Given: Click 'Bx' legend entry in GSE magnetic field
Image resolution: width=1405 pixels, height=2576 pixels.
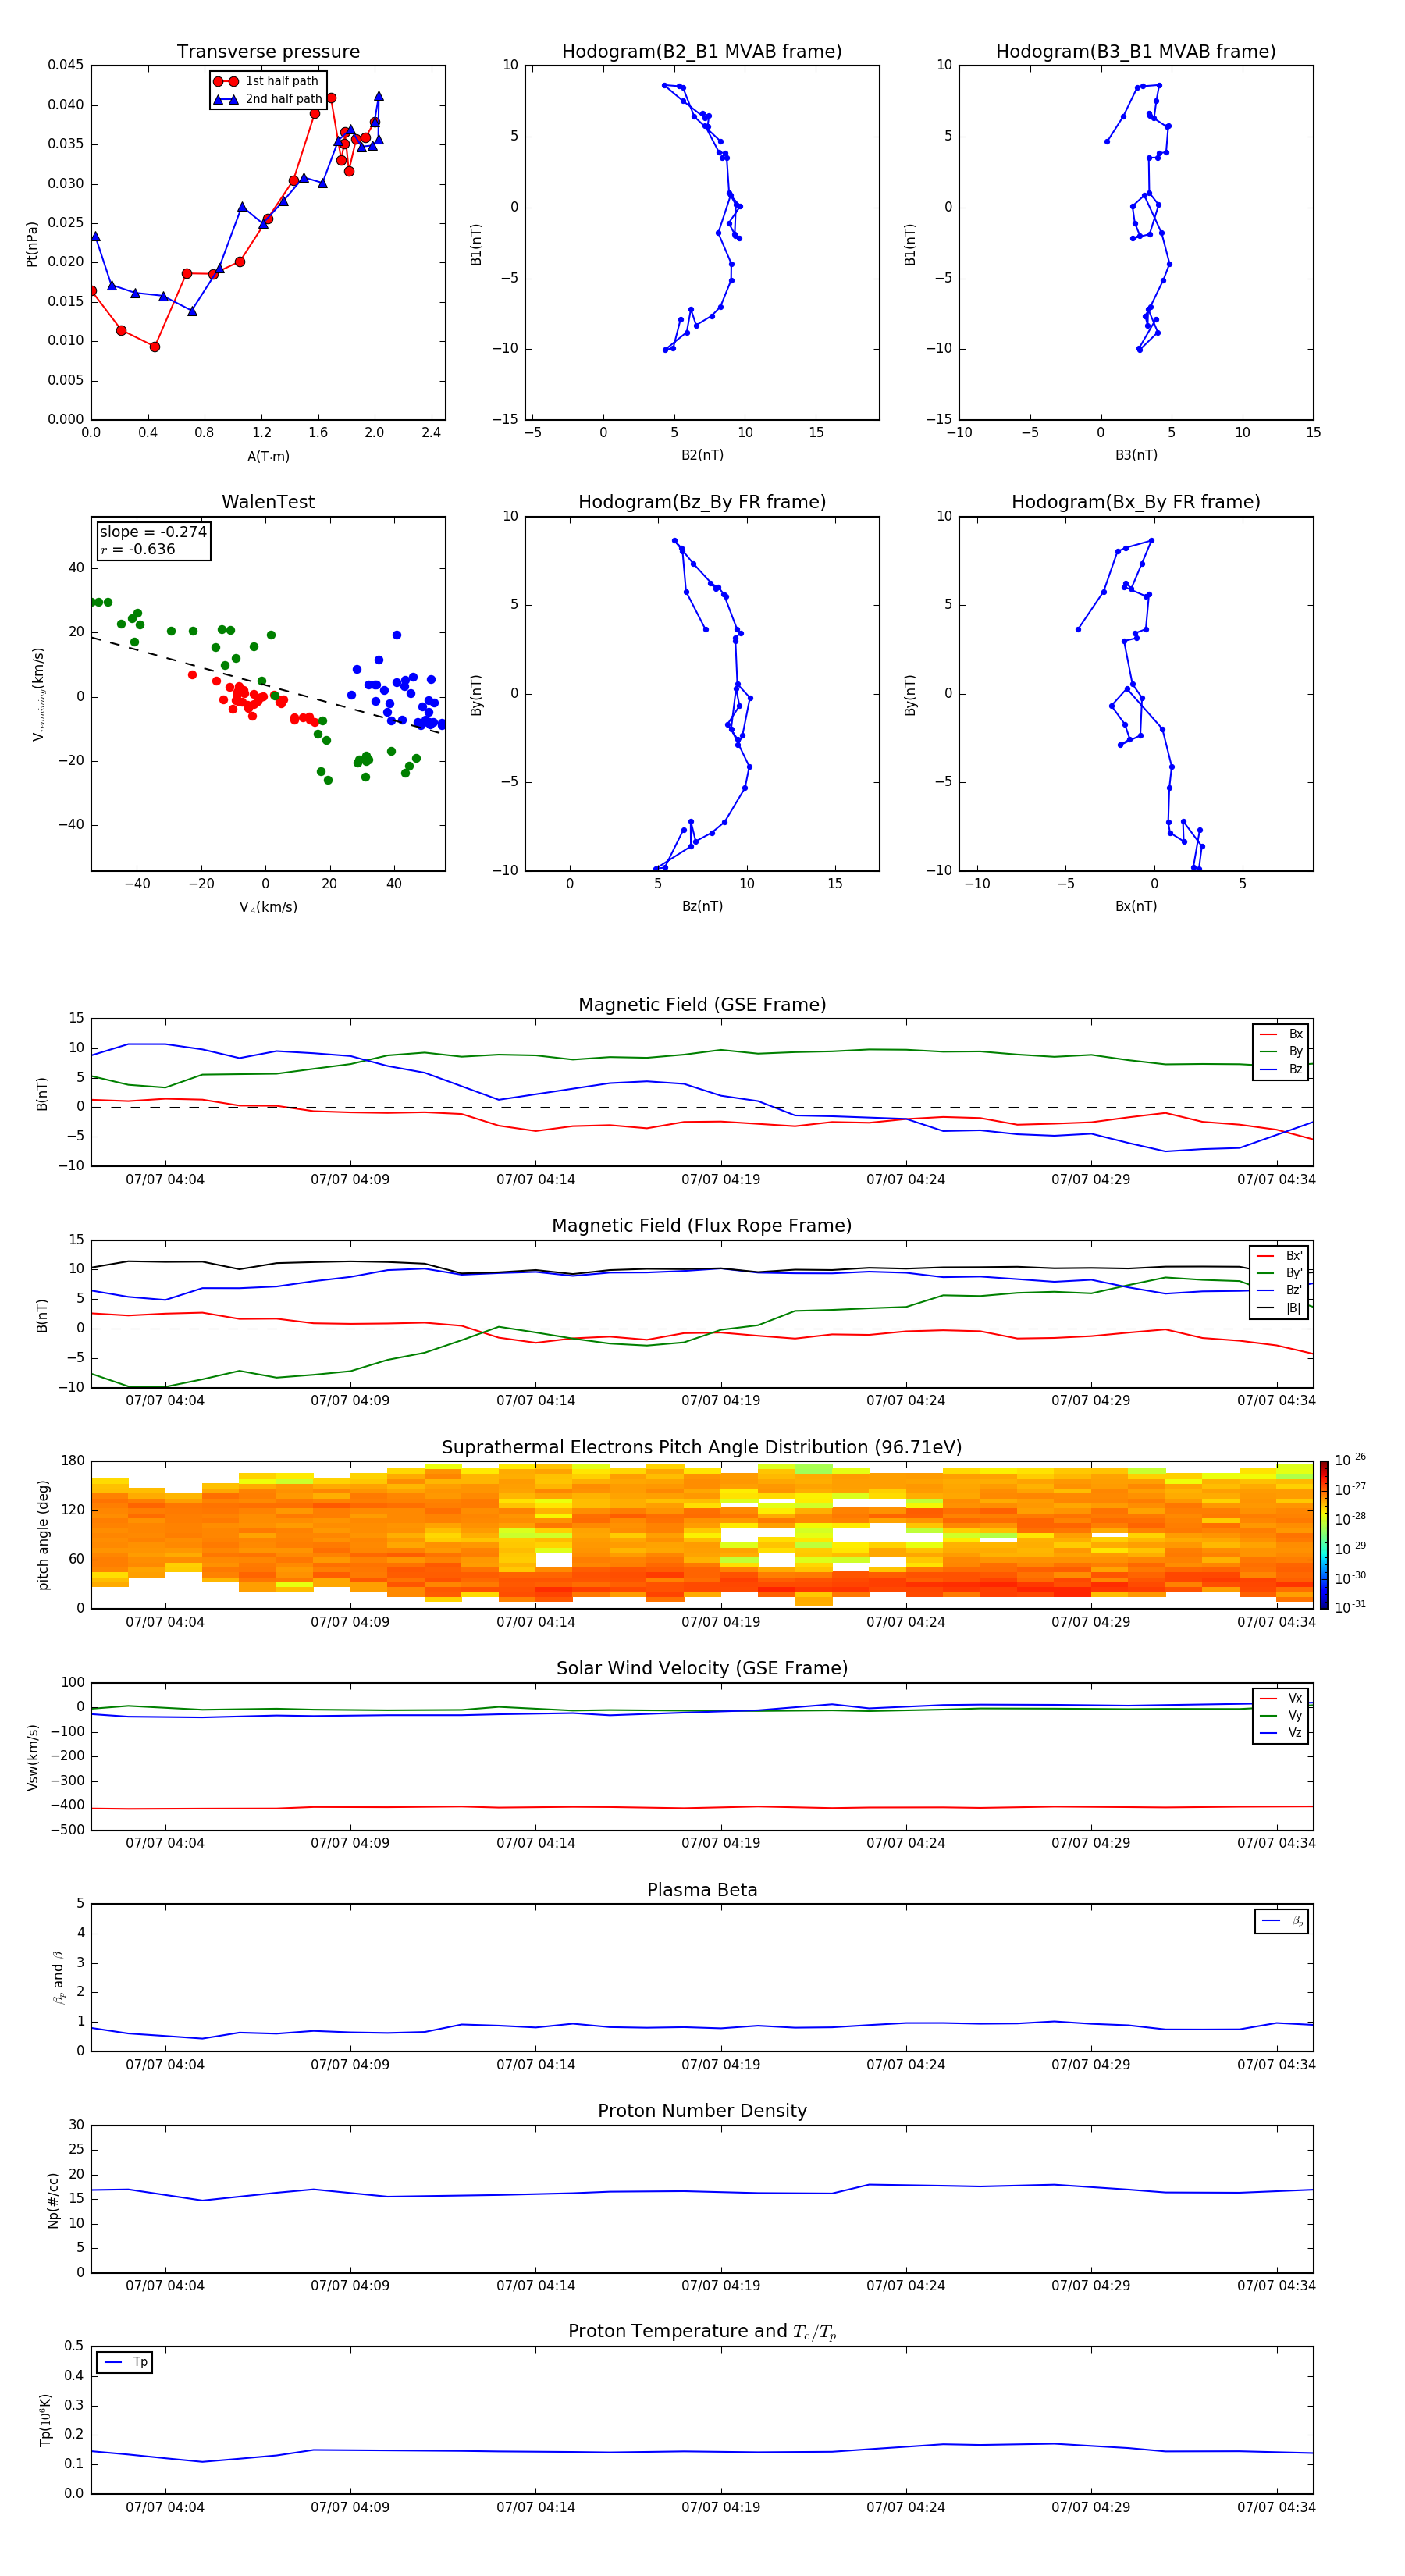Looking at the screenshot, I should [x=1281, y=1034].
